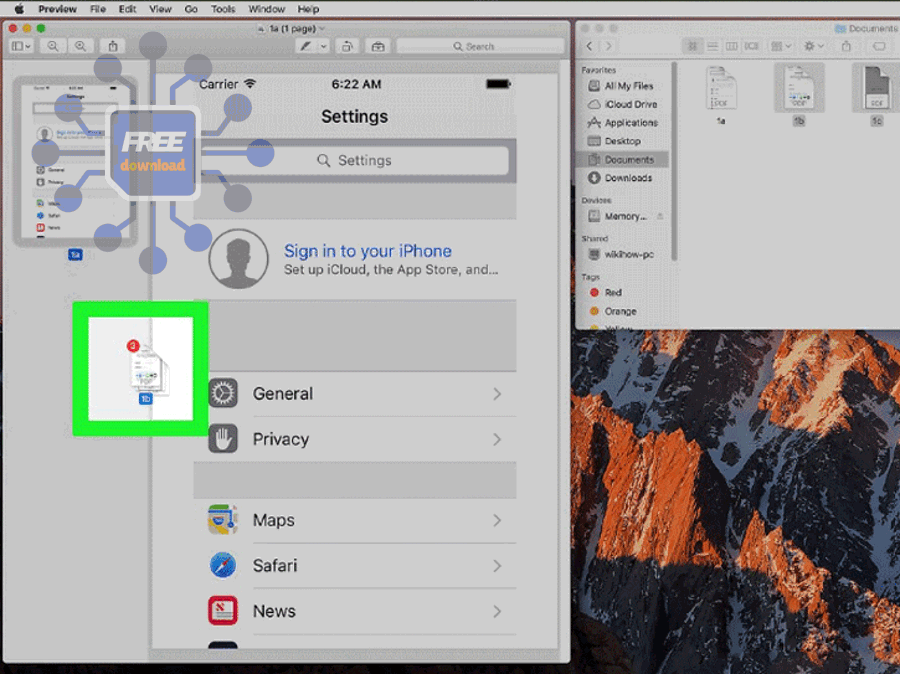This screenshot has width=900, height=674.
Task: Click the Settings search bar in the document
Action: [x=355, y=160]
